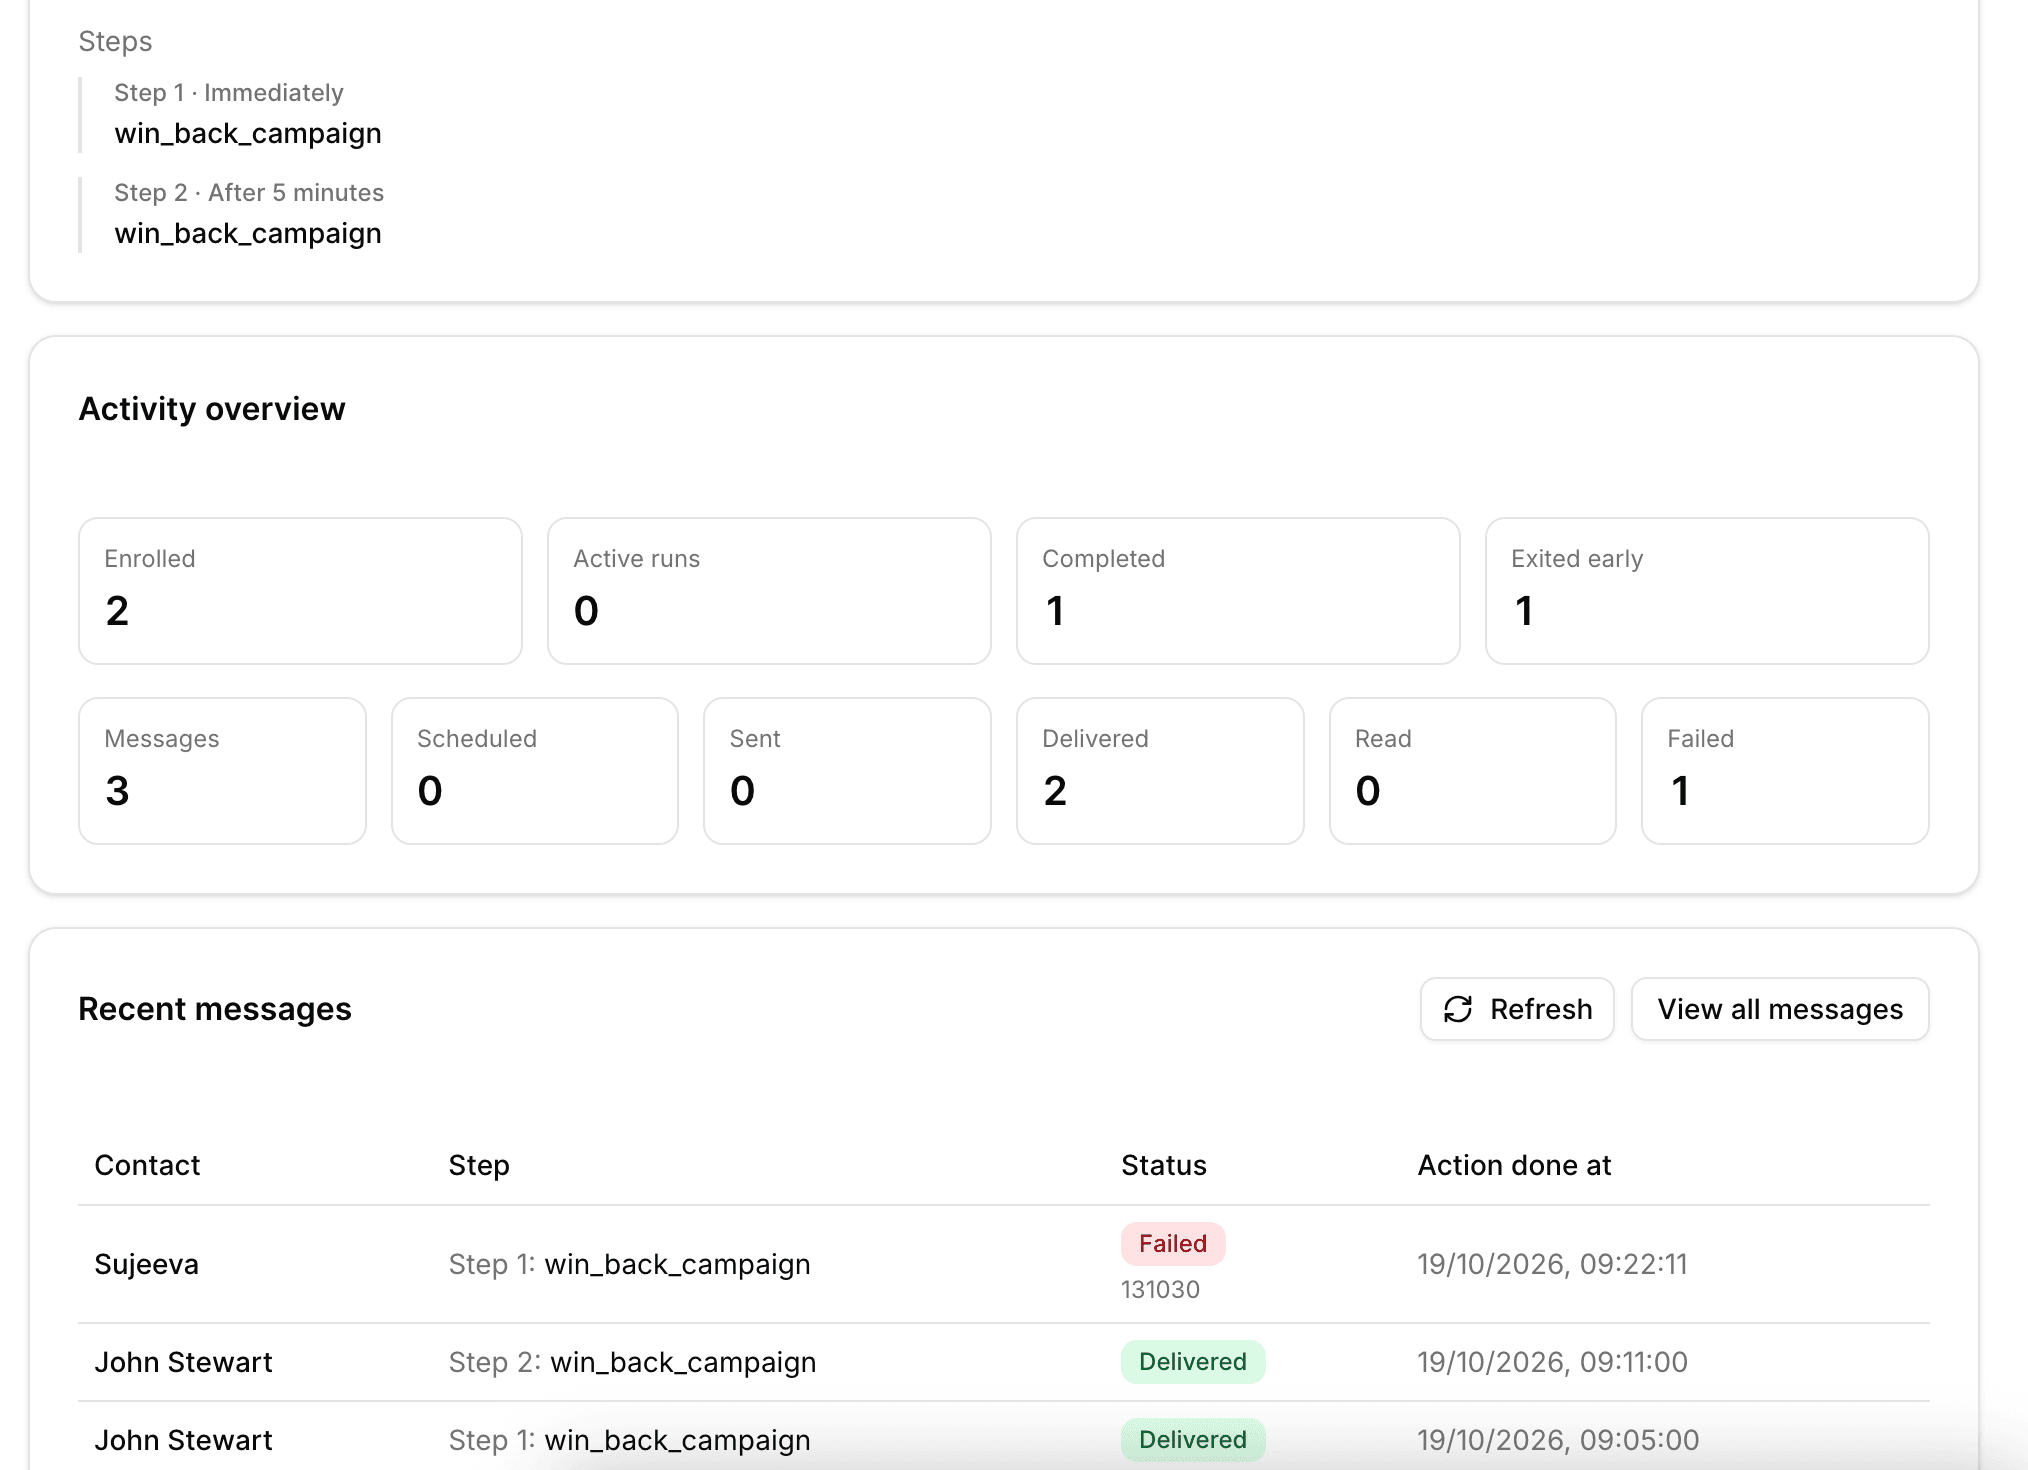Image resolution: width=2028 pixels, height=1470 pixels.
Task: Click the Sujeeva contact name
Action: click(x=147, y=1264)
